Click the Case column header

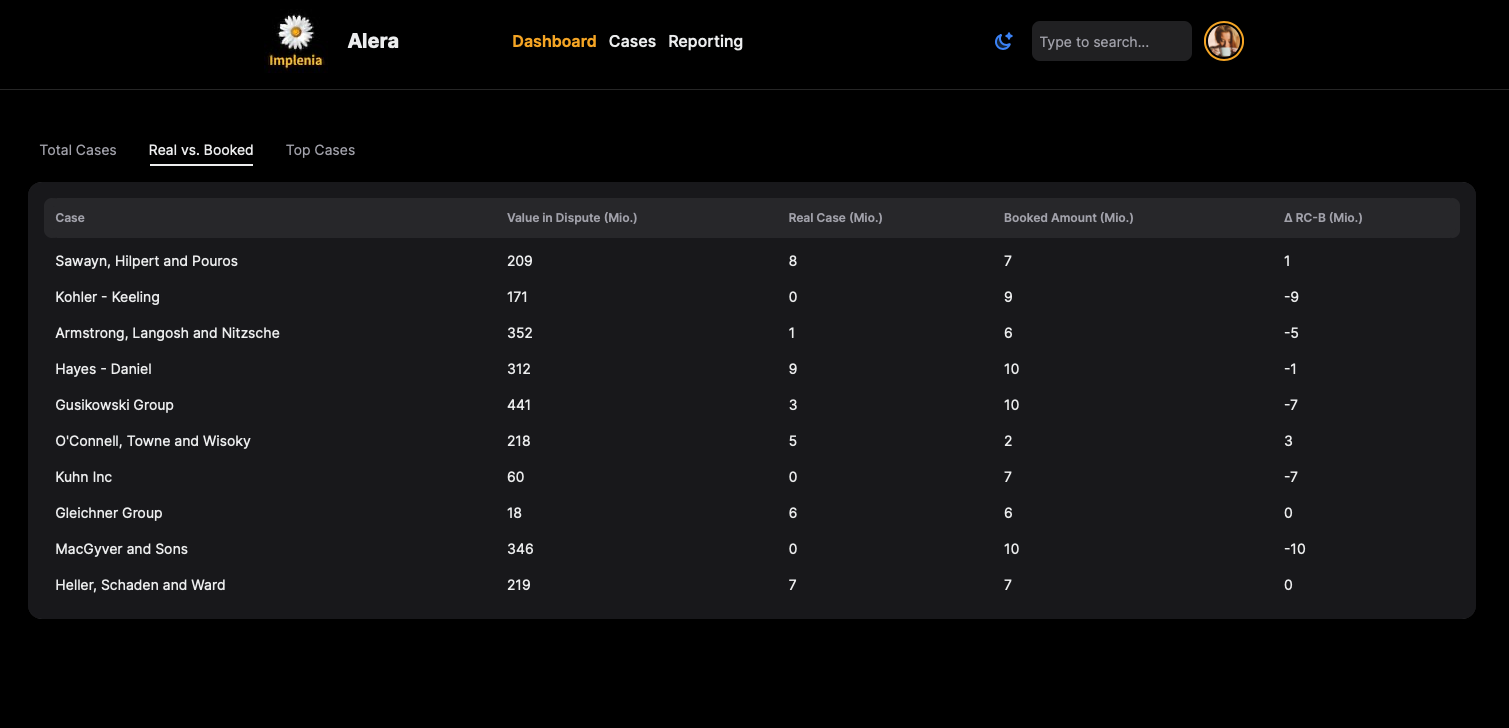[70, 218]
